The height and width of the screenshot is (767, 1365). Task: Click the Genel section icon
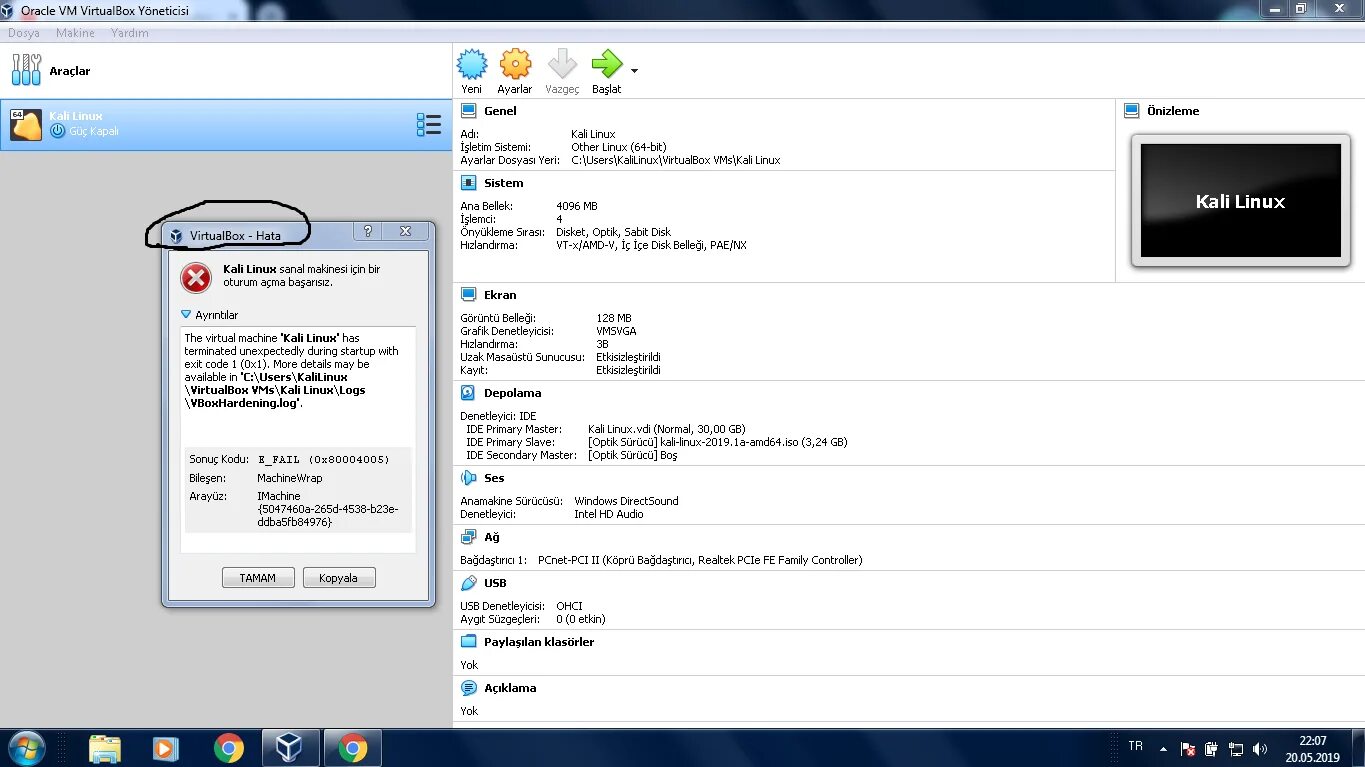467,111
